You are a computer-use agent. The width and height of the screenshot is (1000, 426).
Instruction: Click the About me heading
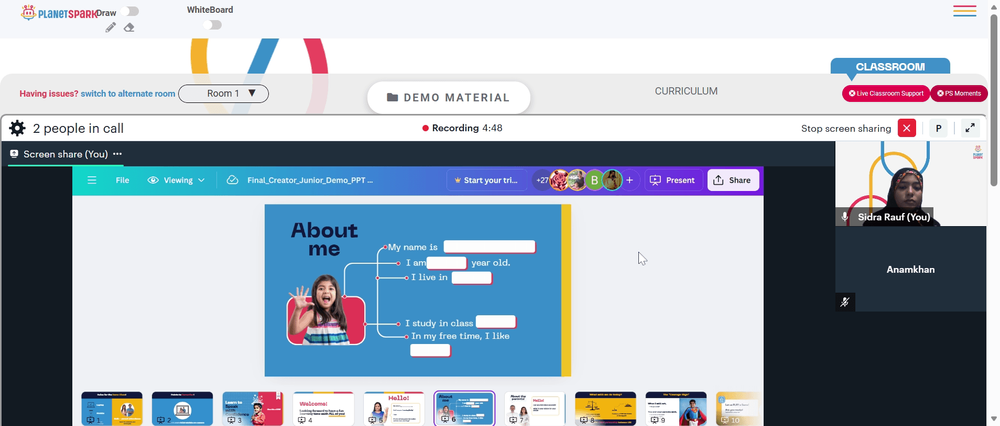point(324,239)
